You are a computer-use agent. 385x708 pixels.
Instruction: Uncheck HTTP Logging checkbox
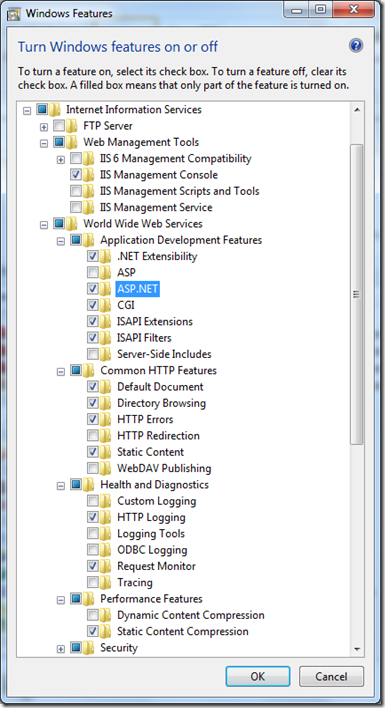coord(93,517)
